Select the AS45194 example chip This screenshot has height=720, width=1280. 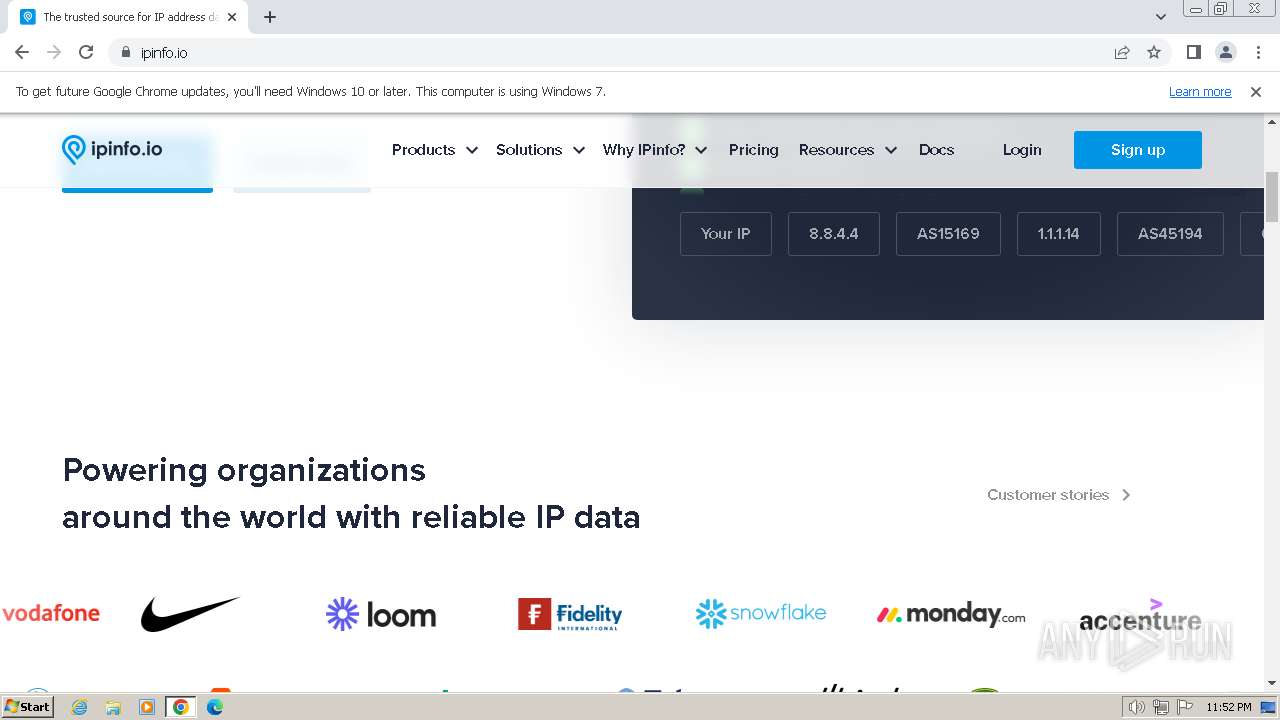1170,233
